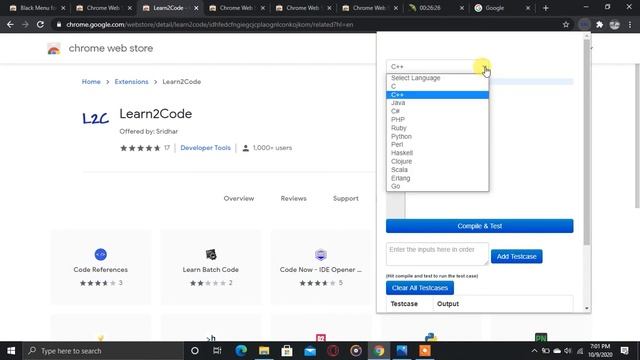
Task: Follow the Extensions breadcrumb link
Action: point(131,82)
